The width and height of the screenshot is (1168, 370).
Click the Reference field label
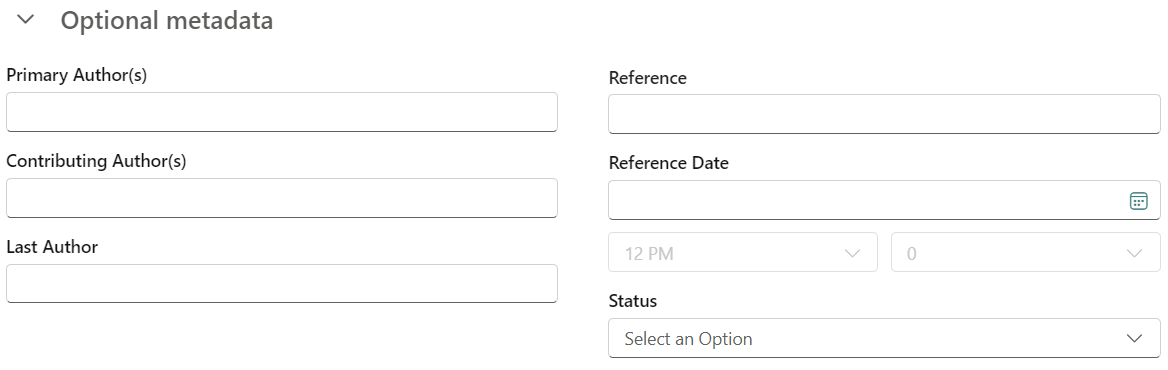pos(647,77)
